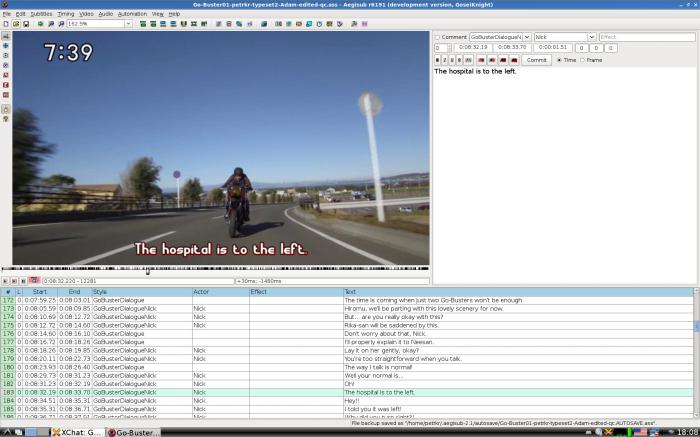Viewport: 700px width, 437px height.
Task: Click the start time field 0:08:32.19
Action: [x=473, y=48]
